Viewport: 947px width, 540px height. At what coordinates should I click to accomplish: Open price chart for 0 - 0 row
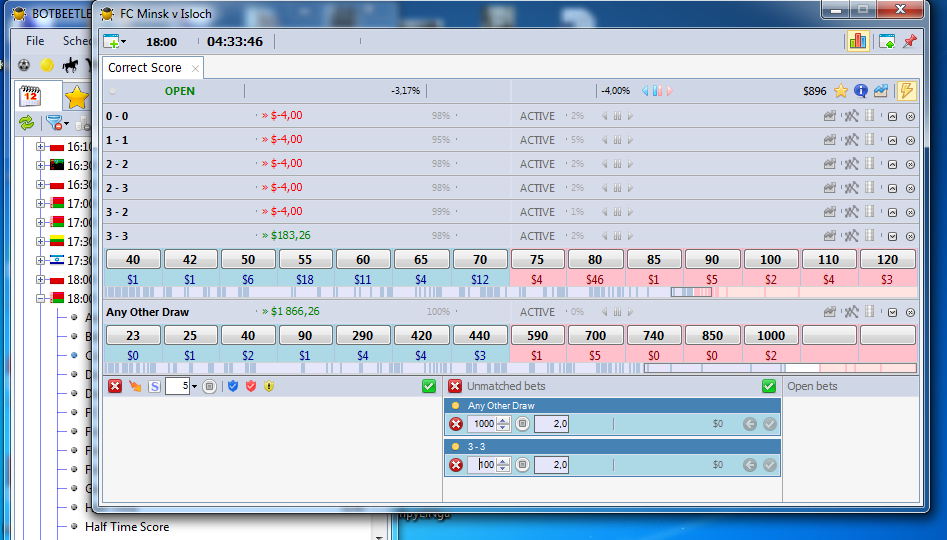click(830, 116)
